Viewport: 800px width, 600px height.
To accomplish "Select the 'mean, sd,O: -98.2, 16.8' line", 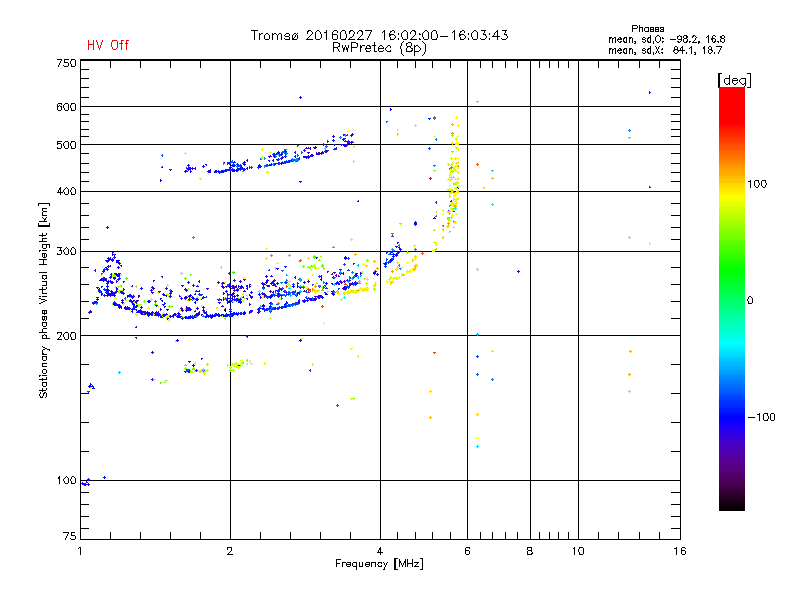I will click(666, 39).
